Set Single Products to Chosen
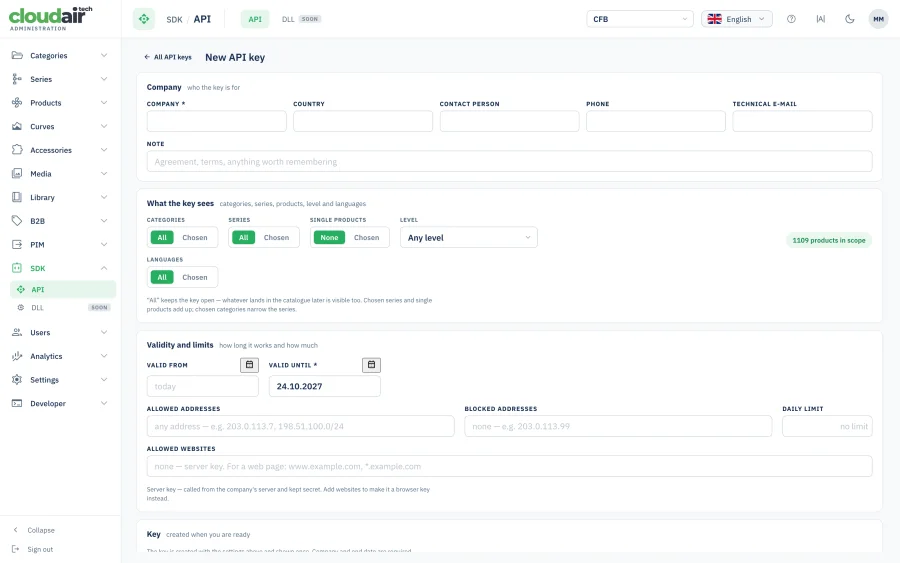Screen dimensions: 900x563 click(366, 238)
